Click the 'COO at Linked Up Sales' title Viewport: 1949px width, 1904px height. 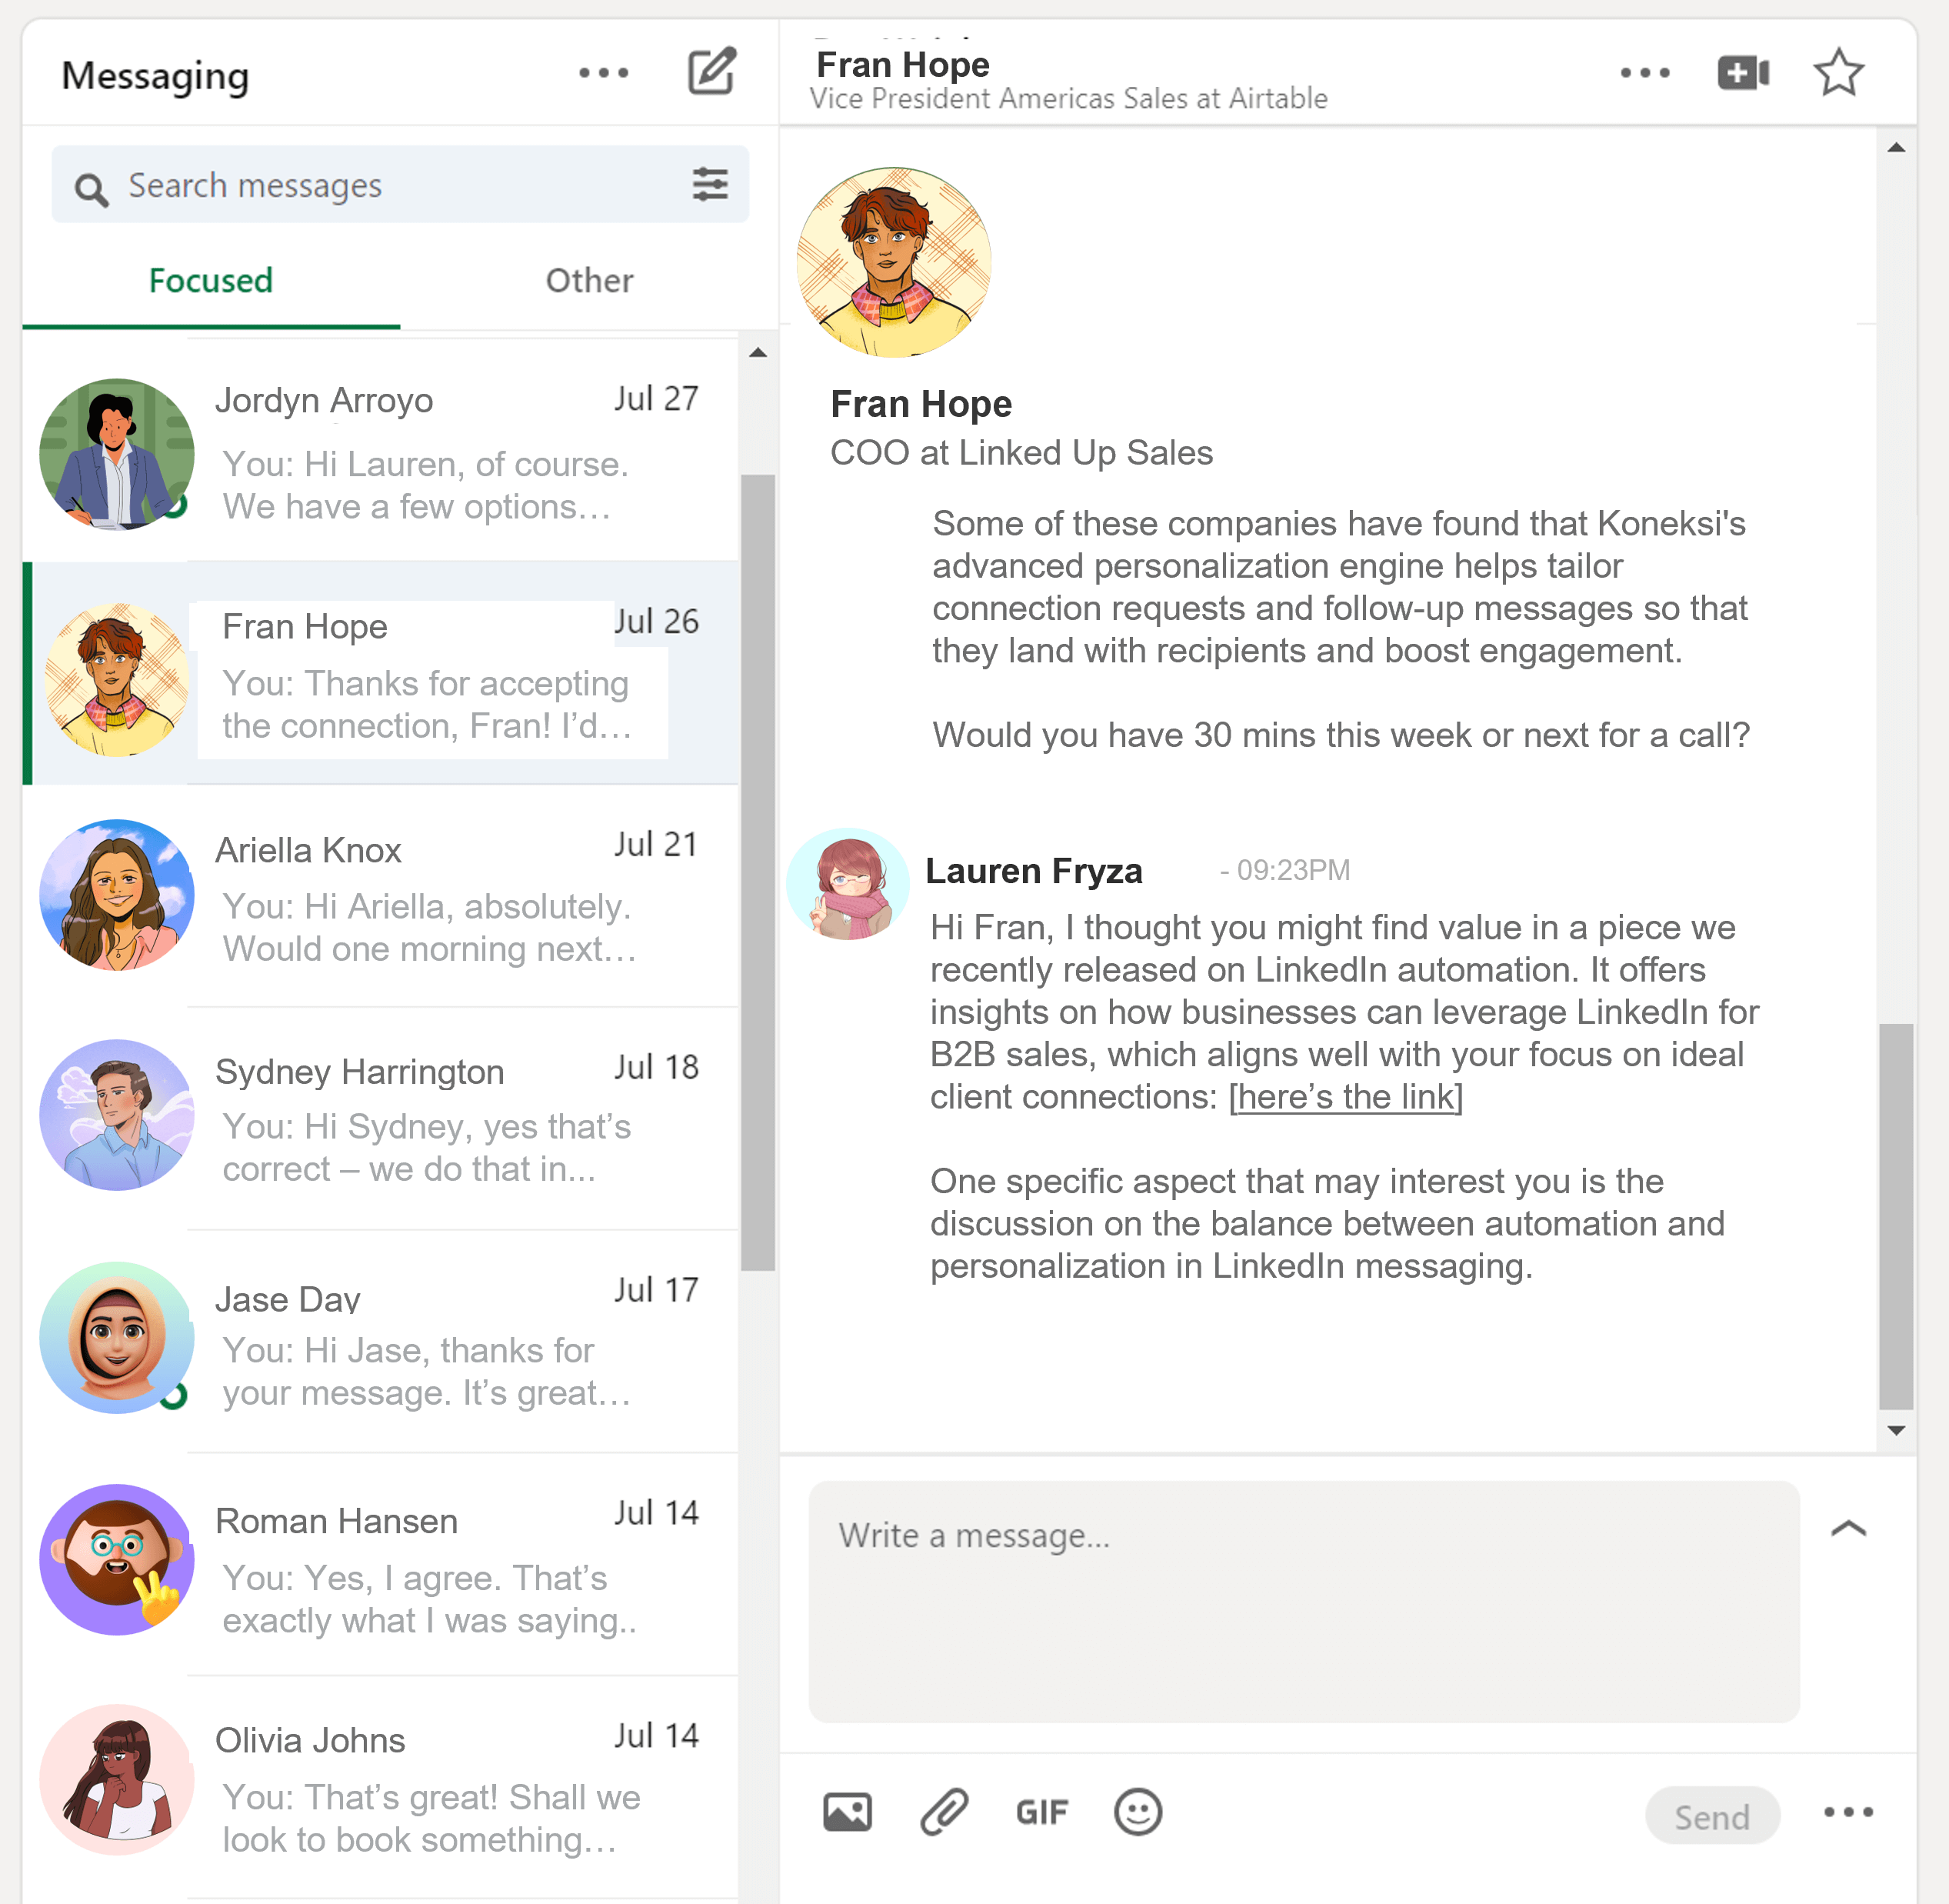1021,453
